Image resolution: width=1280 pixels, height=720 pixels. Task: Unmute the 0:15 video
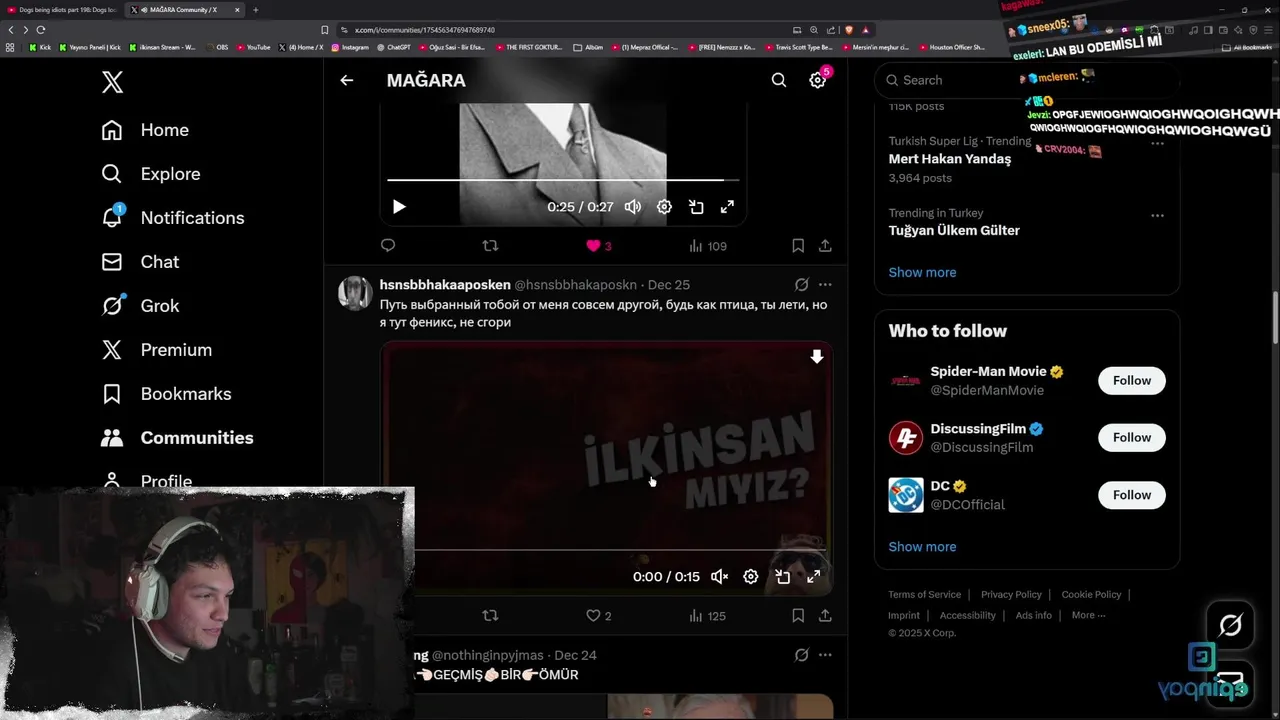[719, 576]
